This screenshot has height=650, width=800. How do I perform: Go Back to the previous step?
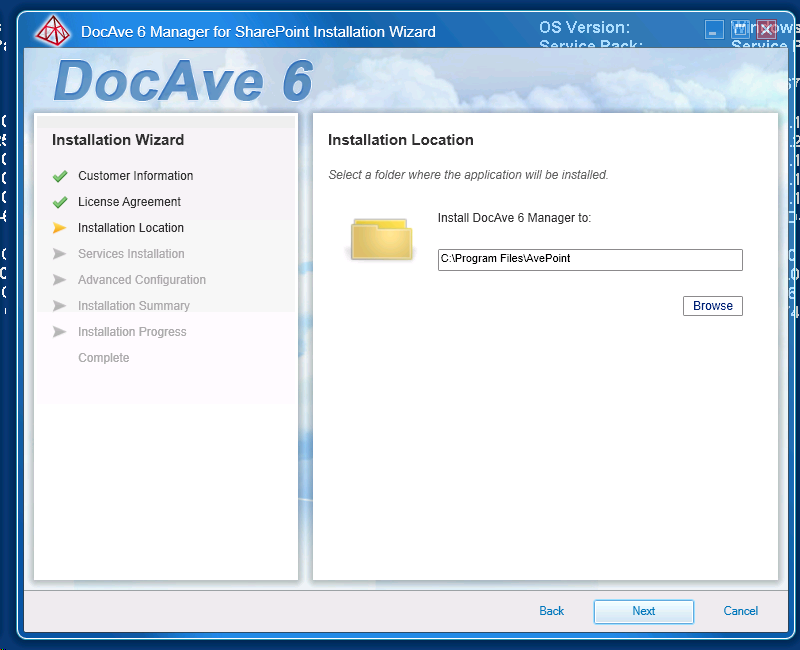pos(551,611)
